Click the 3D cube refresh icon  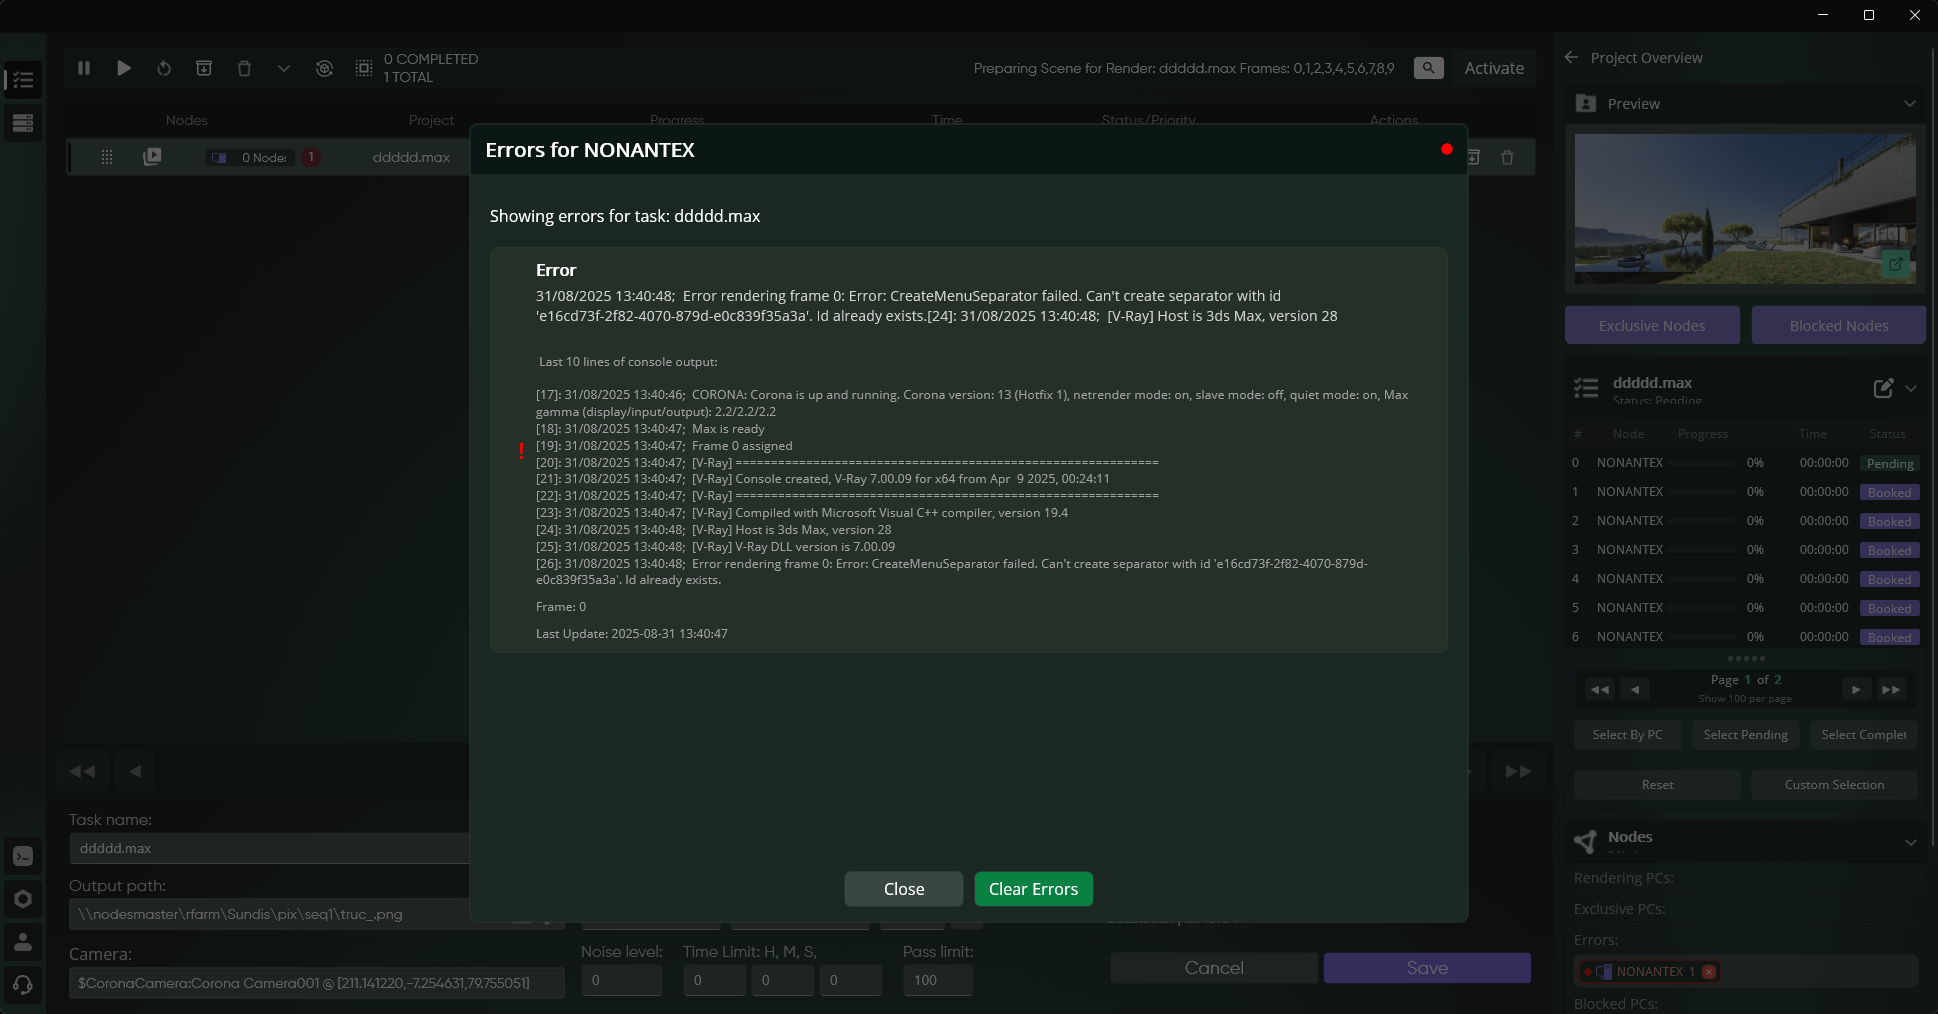click(324, 68)
